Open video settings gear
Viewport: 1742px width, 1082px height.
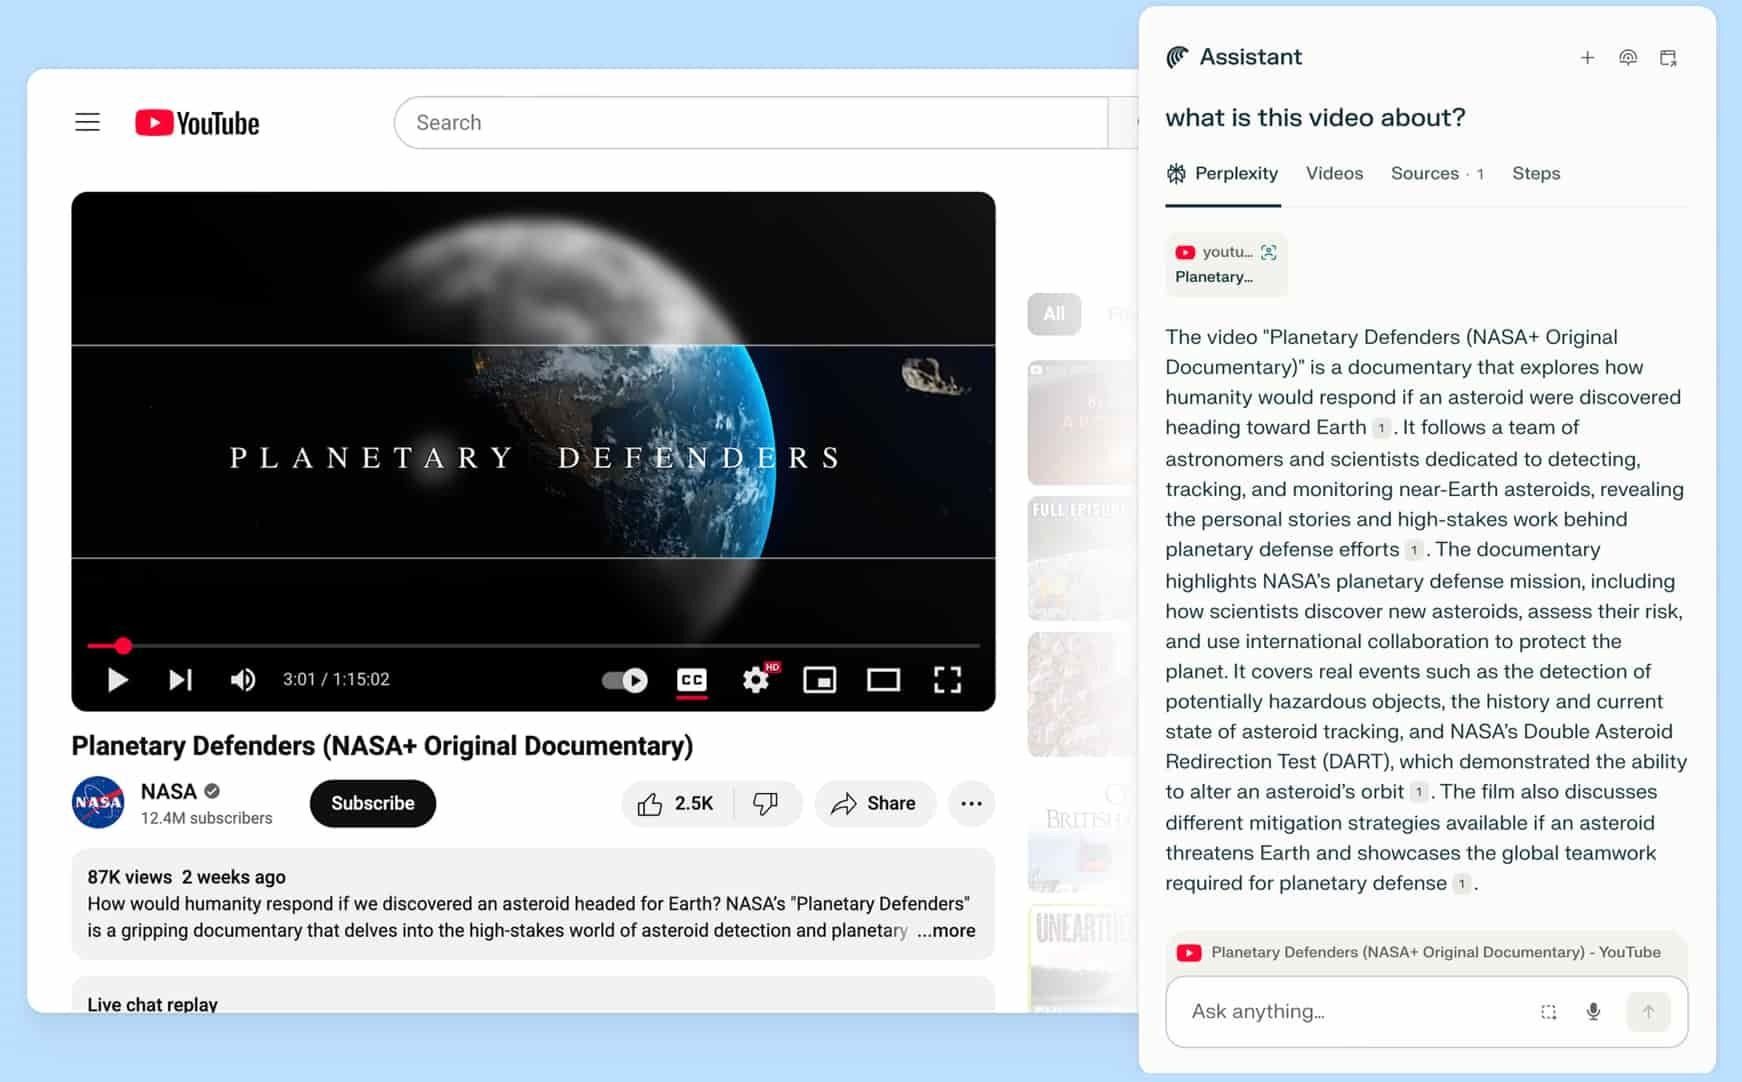[756, 680]
